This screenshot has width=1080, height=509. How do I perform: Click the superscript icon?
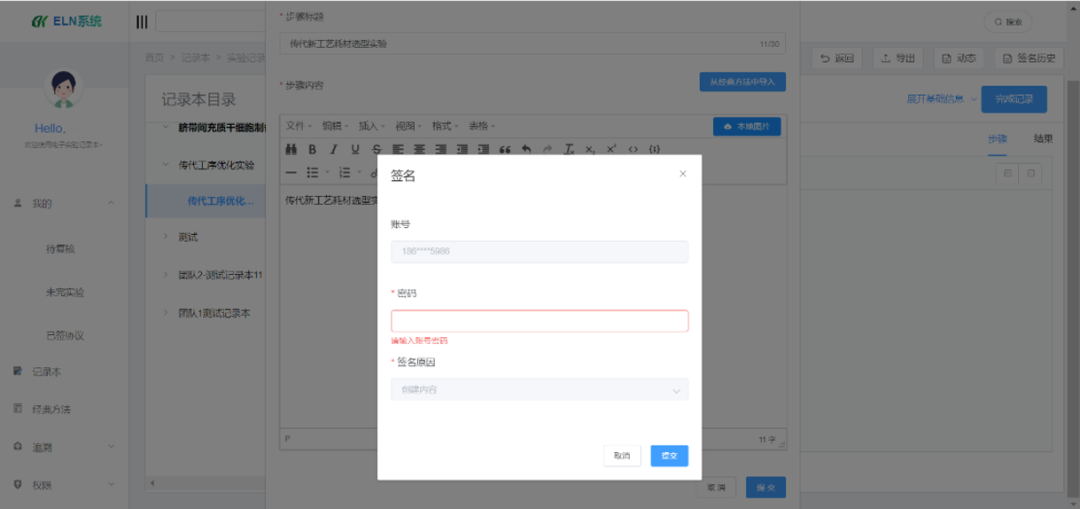tap(611, 149)
